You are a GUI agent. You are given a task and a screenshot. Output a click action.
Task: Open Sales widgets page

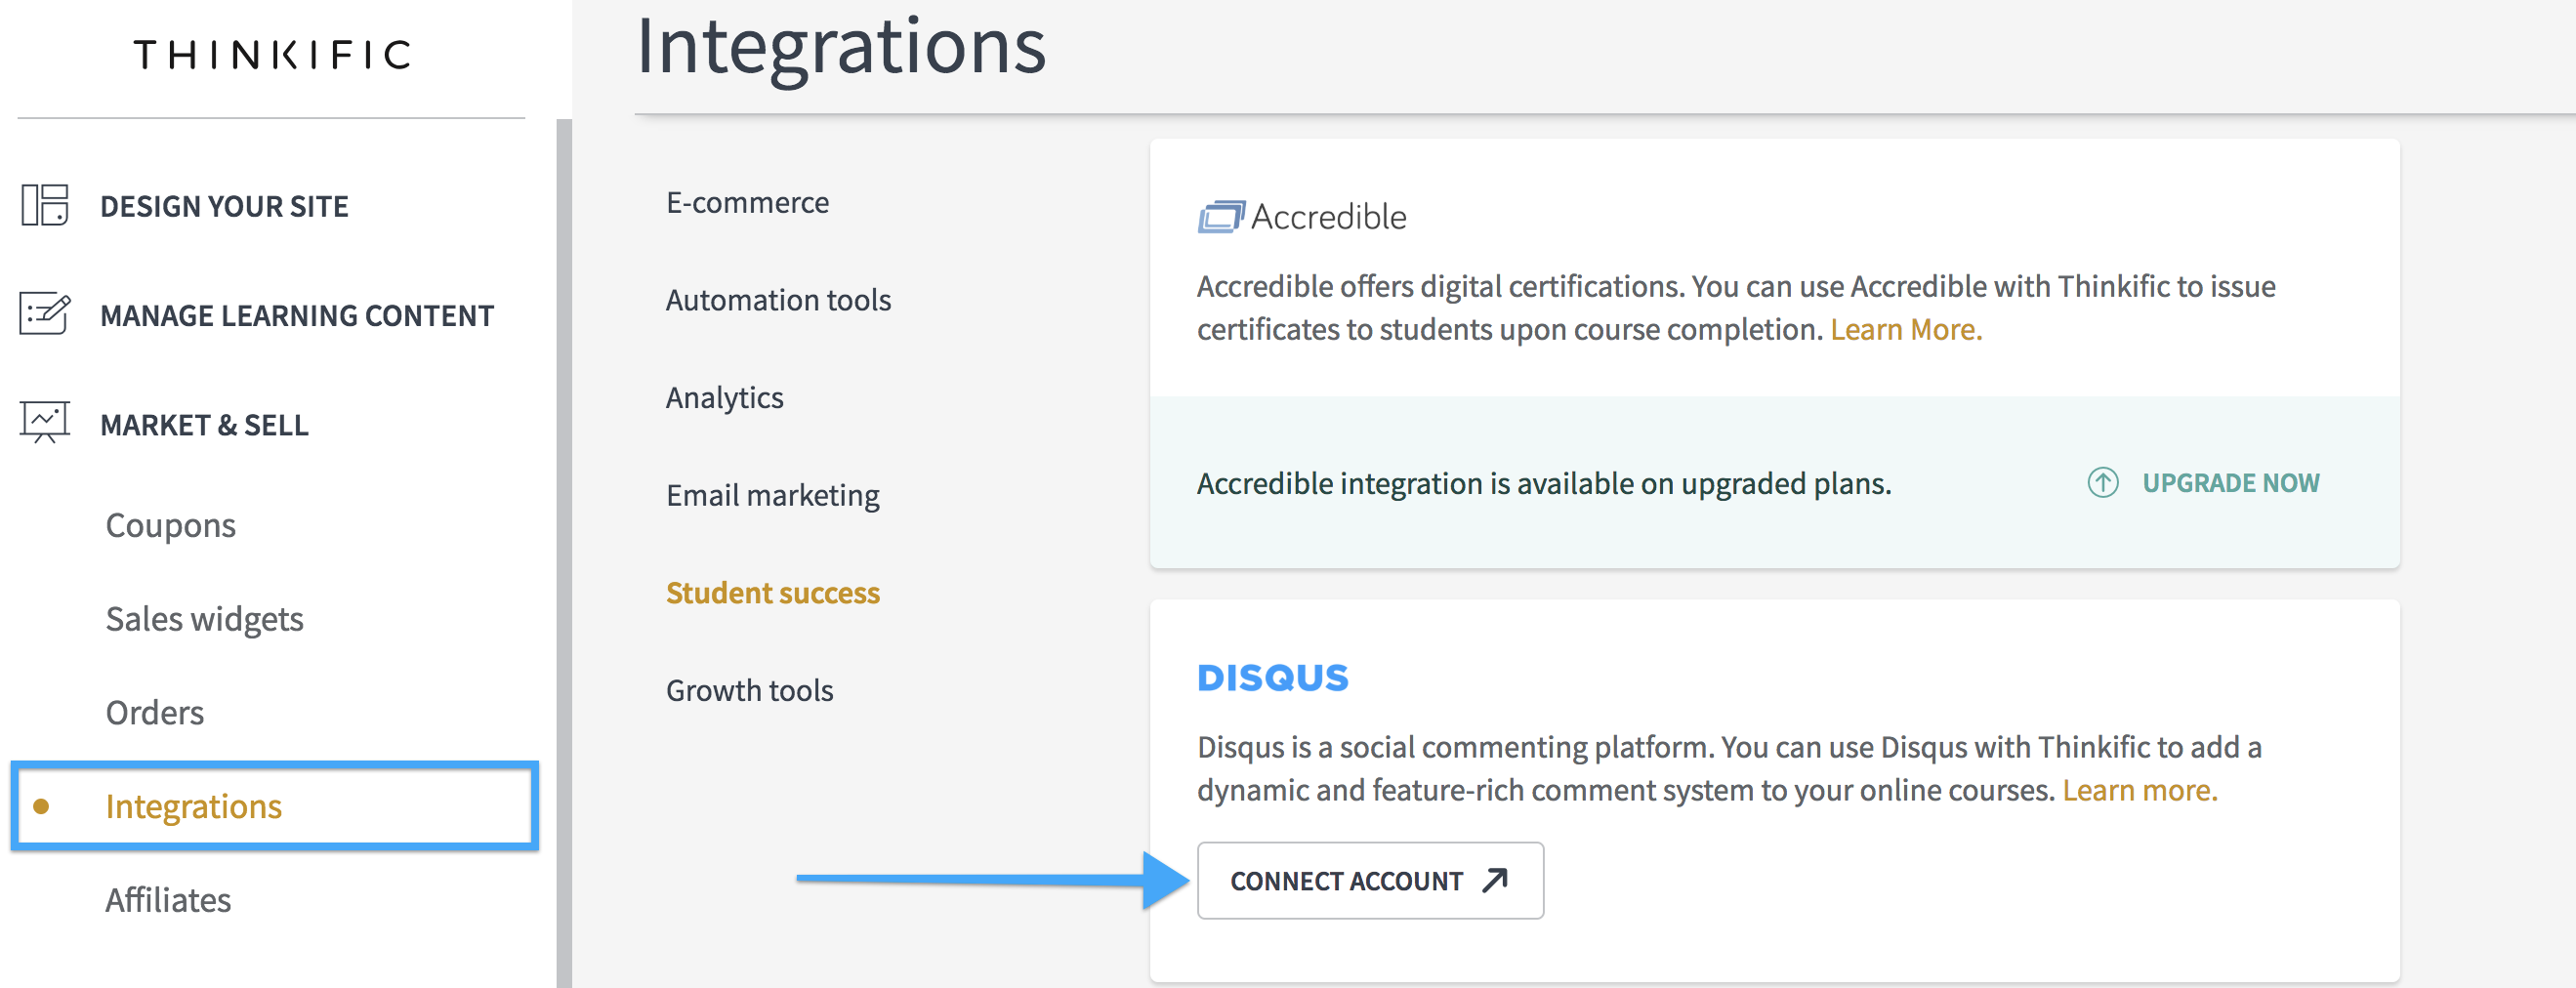click(x=204, y=619)
